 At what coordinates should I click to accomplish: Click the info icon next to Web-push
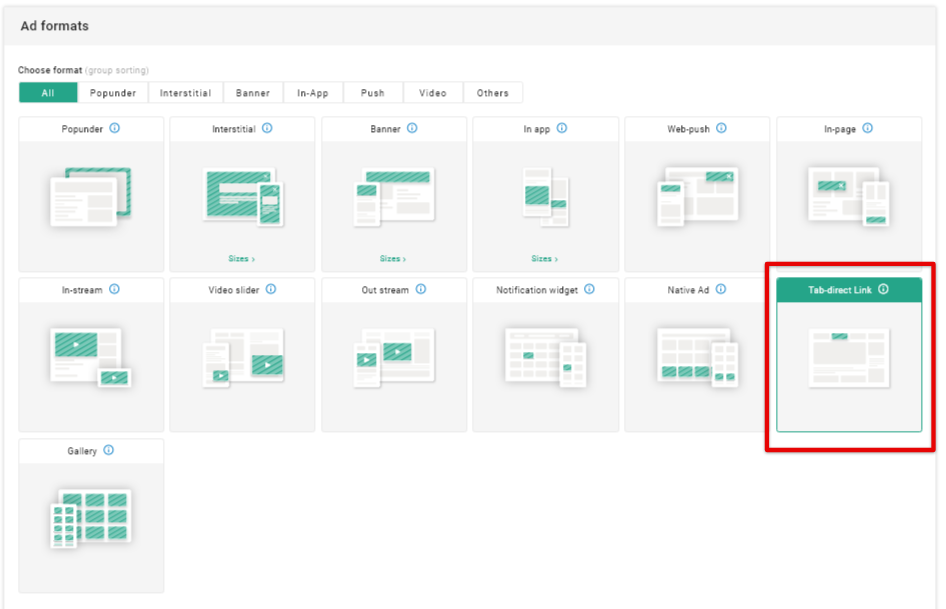721,128
